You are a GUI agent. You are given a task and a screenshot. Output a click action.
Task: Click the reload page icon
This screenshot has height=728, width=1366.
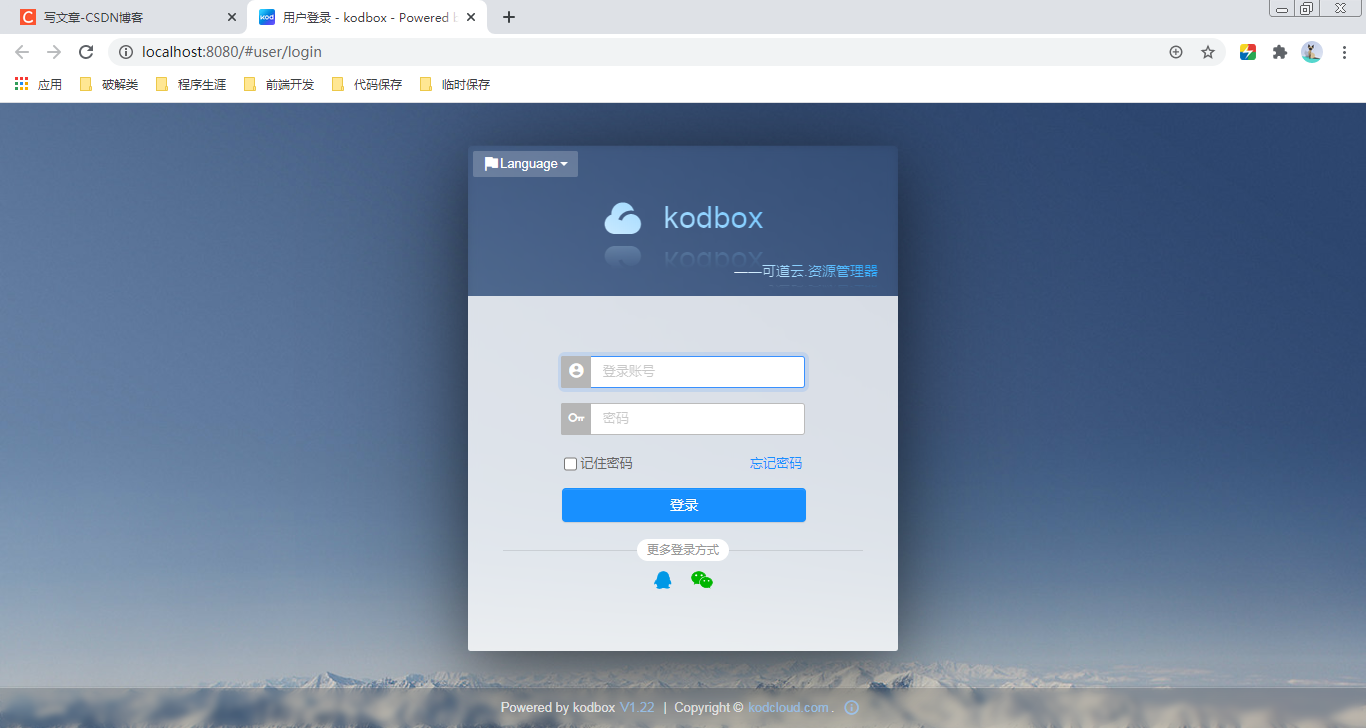click(x=86, y=52)
